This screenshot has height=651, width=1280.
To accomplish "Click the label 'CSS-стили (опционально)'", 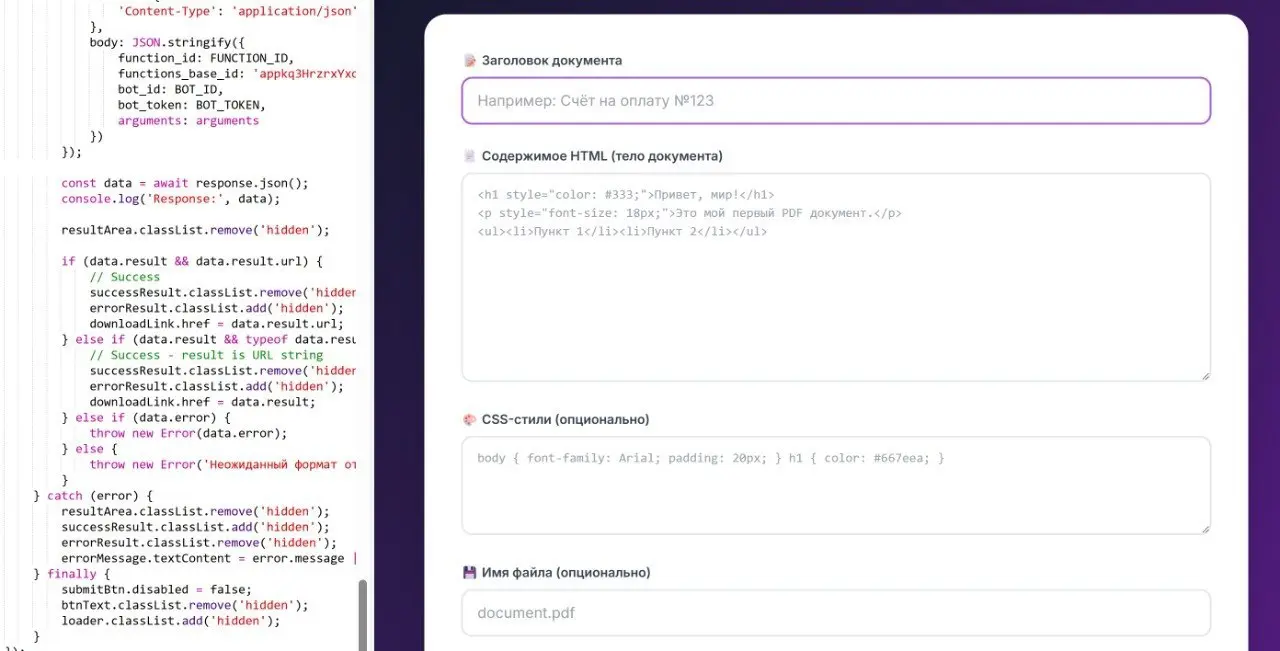I will click(565, 420).
